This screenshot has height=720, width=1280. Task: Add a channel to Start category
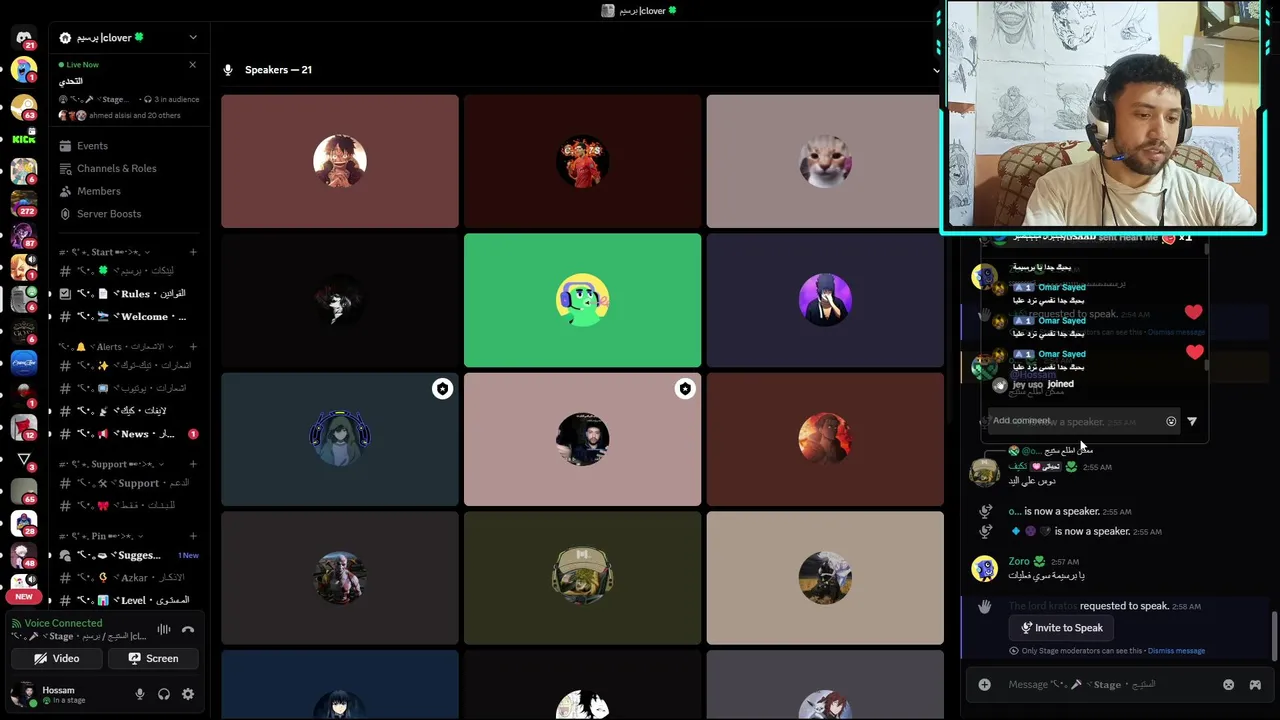193,252
